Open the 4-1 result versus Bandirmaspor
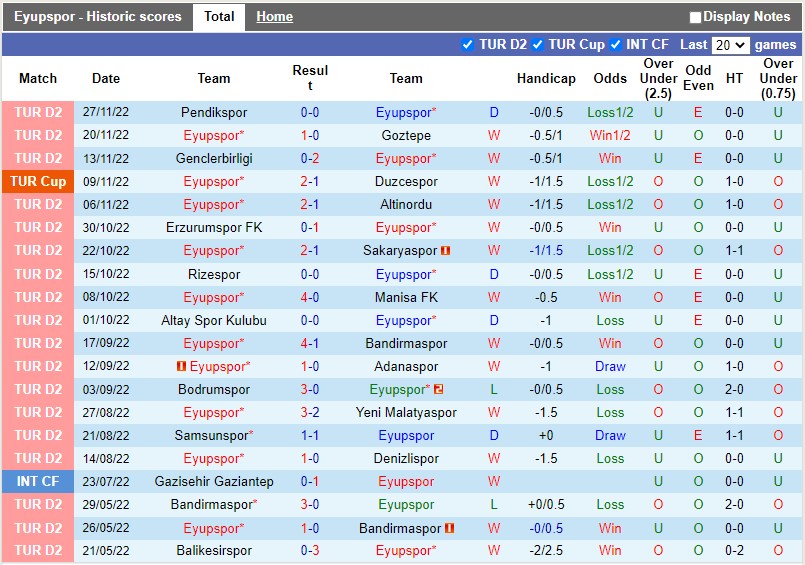805x565 pixels. coord(310,343)
